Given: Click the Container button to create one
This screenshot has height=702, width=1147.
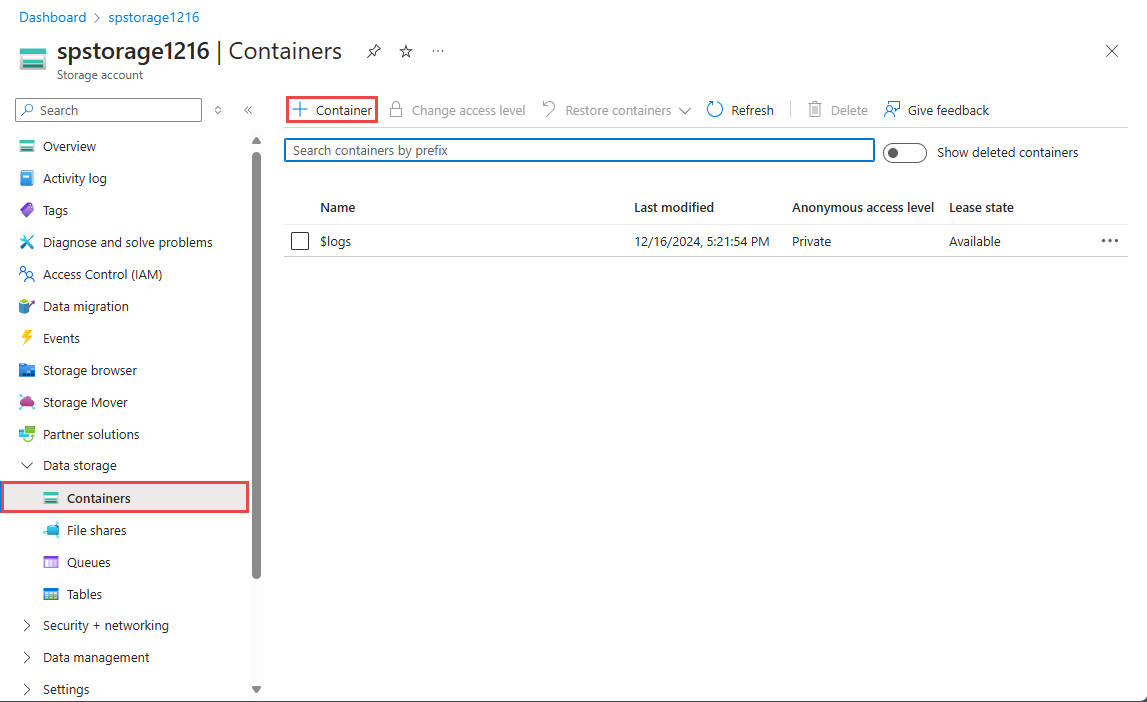Looking at the screenshot, I should click(331, 110).
